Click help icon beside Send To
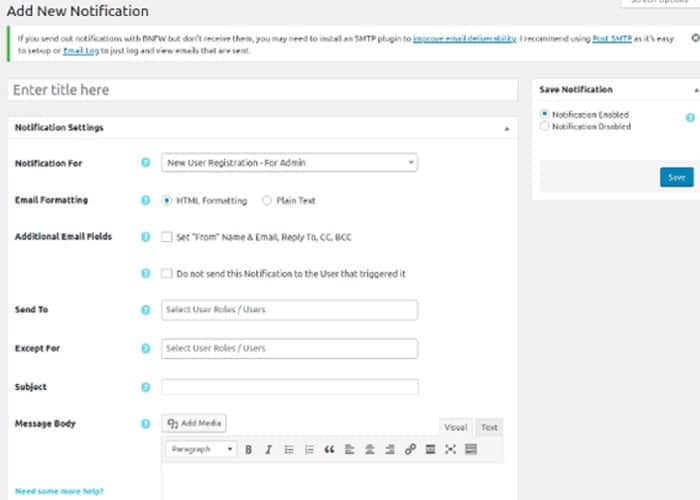Image resolution: width=700 pixels, height=500 pixels. tap(146, 309)
